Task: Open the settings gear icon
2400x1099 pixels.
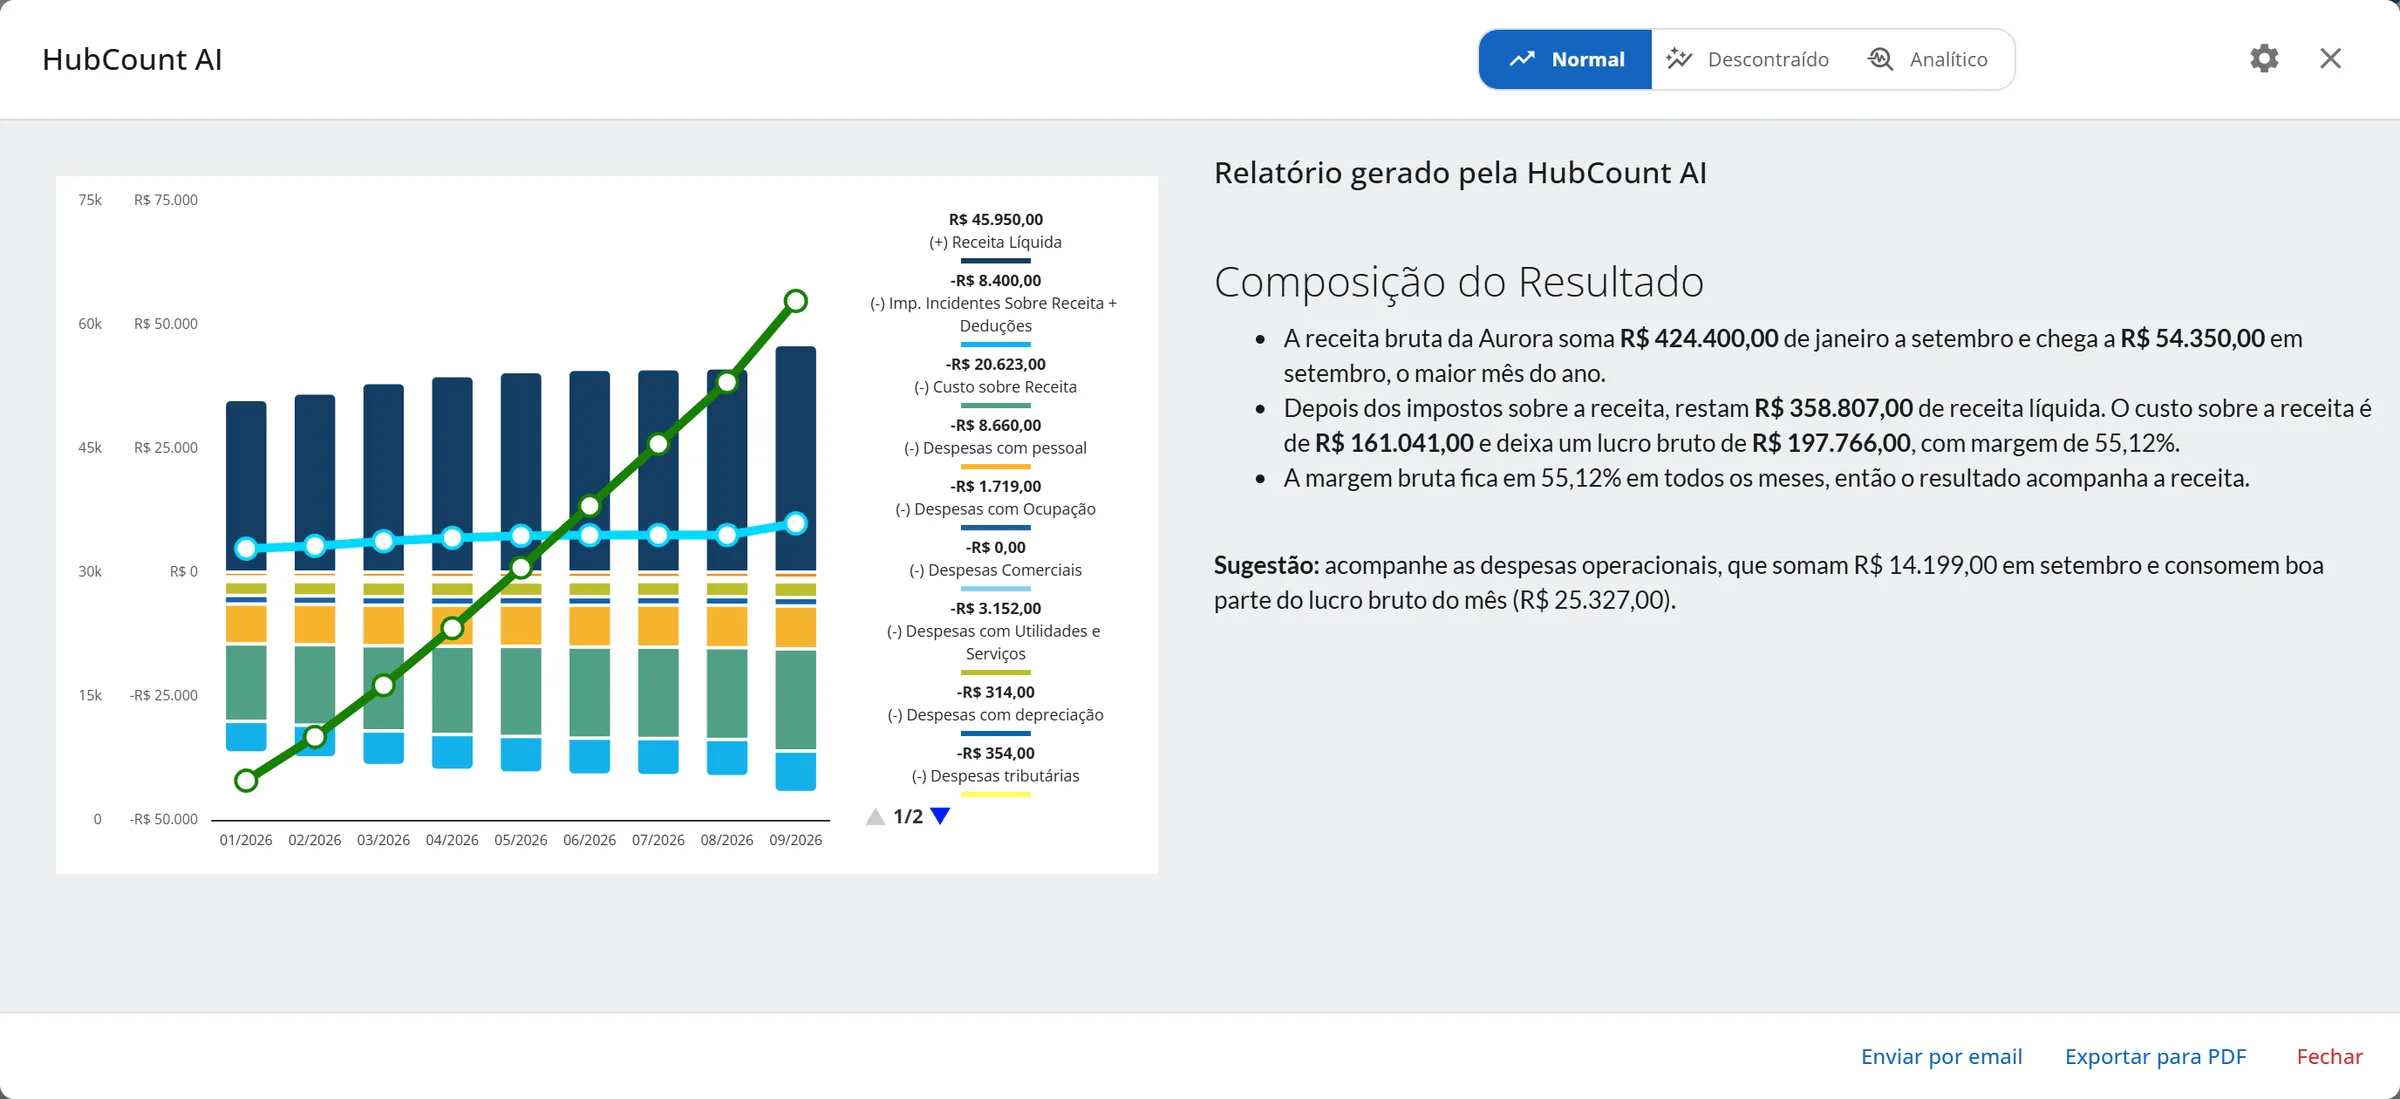Action: [x=2264, y=59]
